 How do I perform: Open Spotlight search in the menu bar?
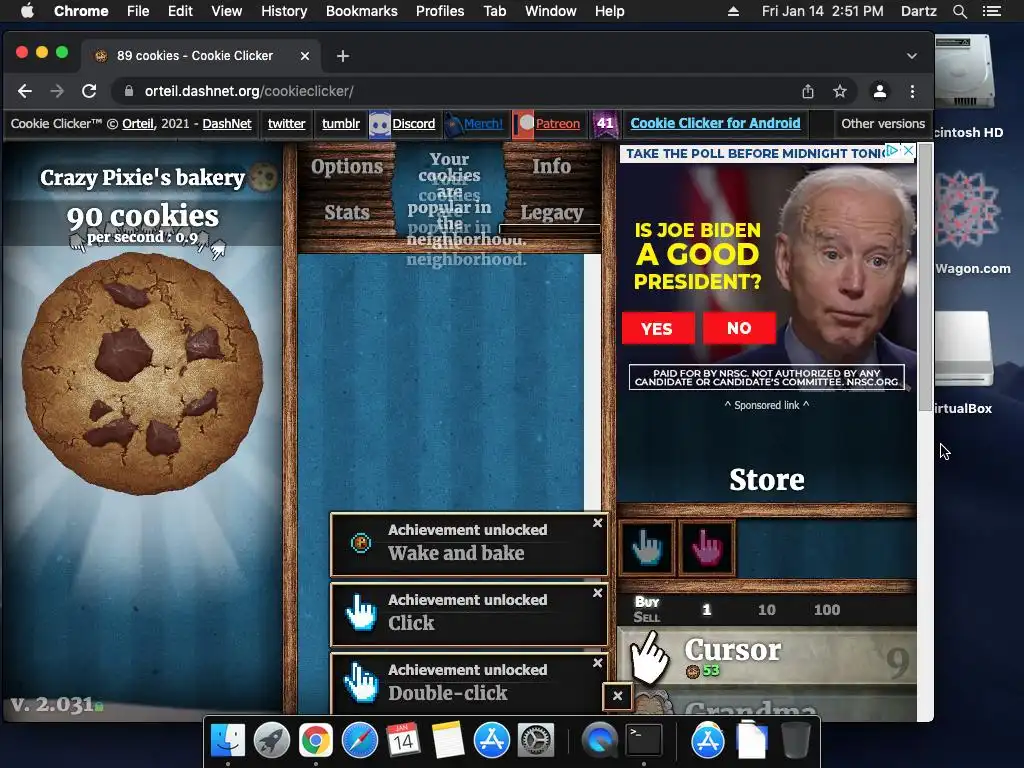click(959, 11)
